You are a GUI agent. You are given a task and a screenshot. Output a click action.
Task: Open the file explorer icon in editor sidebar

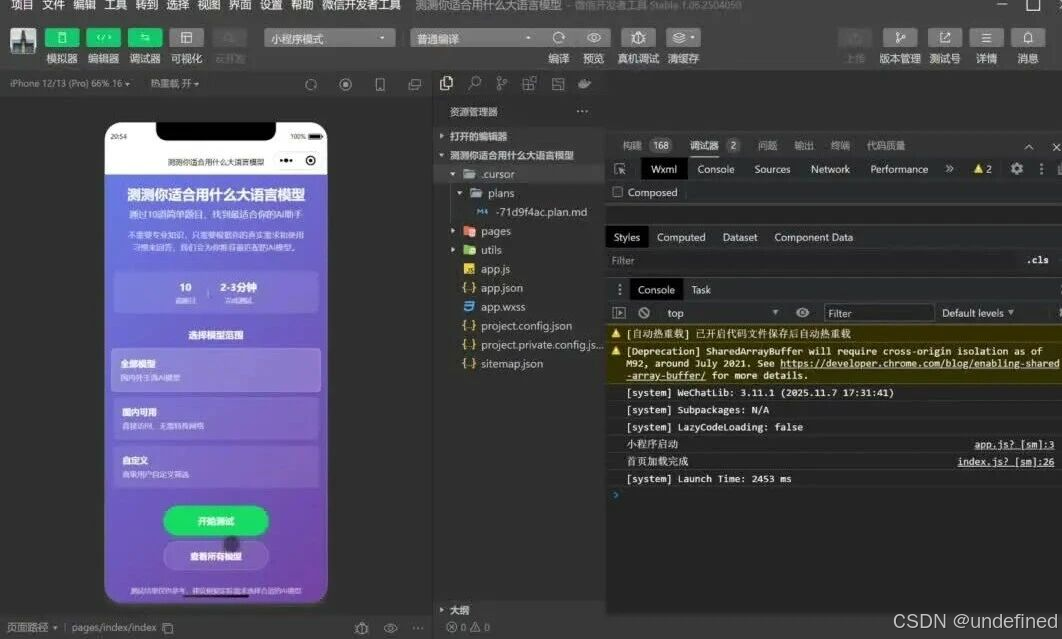coord(446,83)
